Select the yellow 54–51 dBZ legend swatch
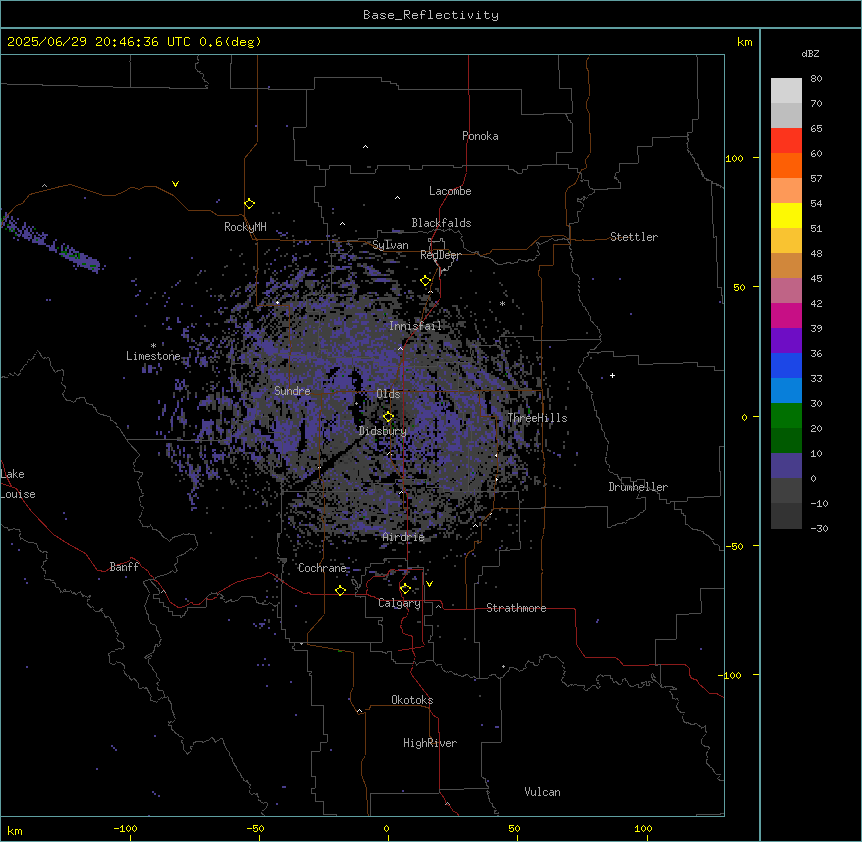Screen dimensions: 862x842 [x=786, y=215]
